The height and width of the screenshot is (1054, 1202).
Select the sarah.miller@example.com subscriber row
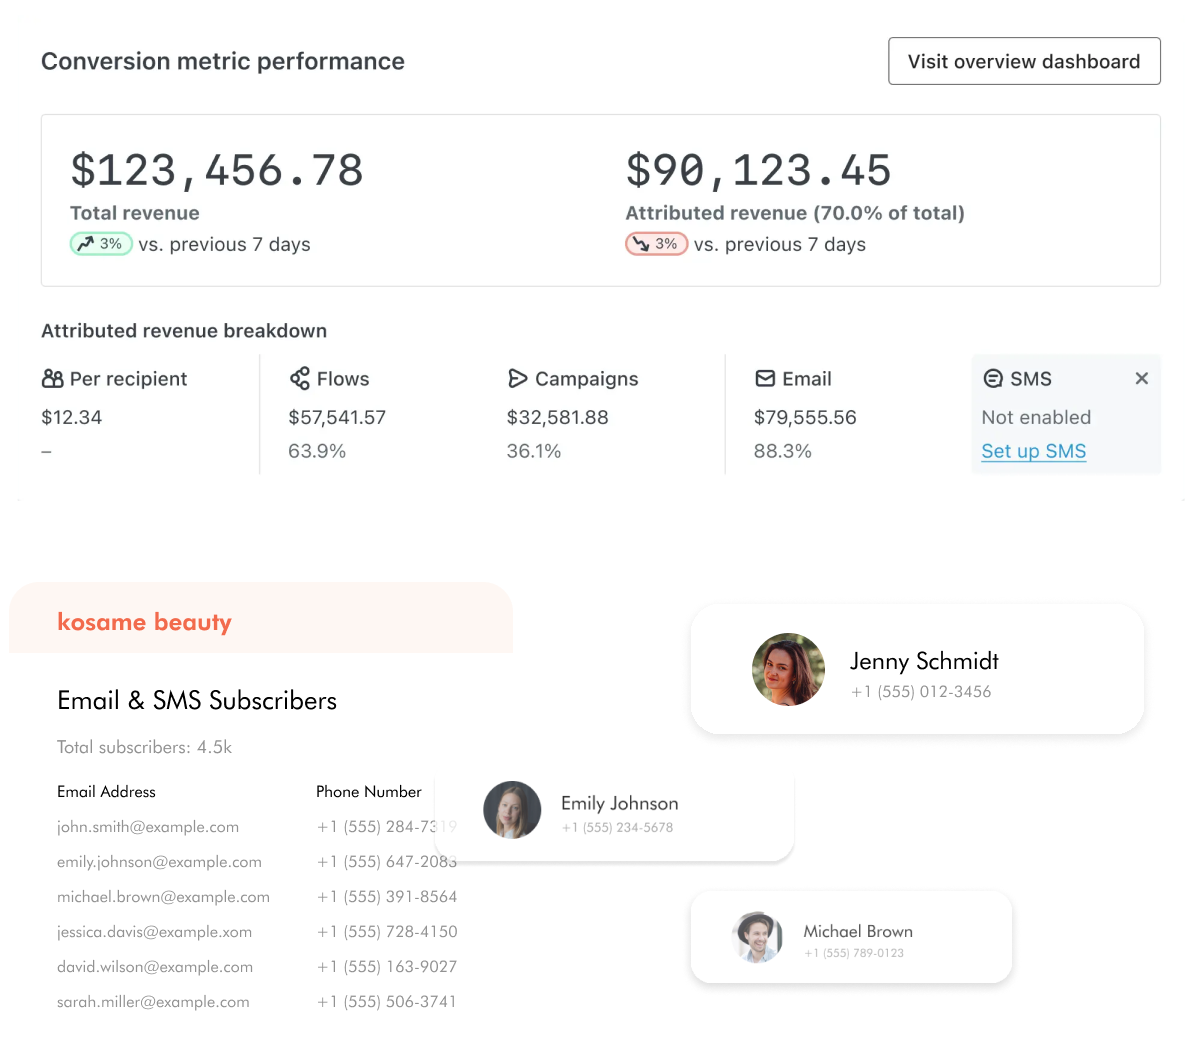coord(257,1002)
